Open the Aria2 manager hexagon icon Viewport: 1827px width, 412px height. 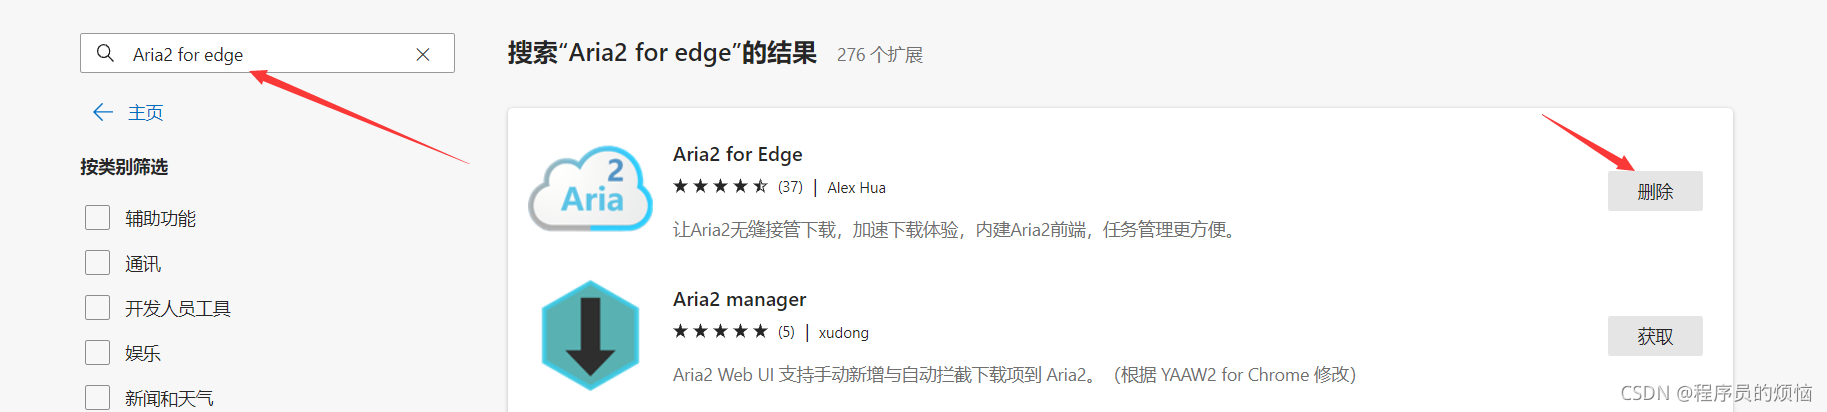590,335
